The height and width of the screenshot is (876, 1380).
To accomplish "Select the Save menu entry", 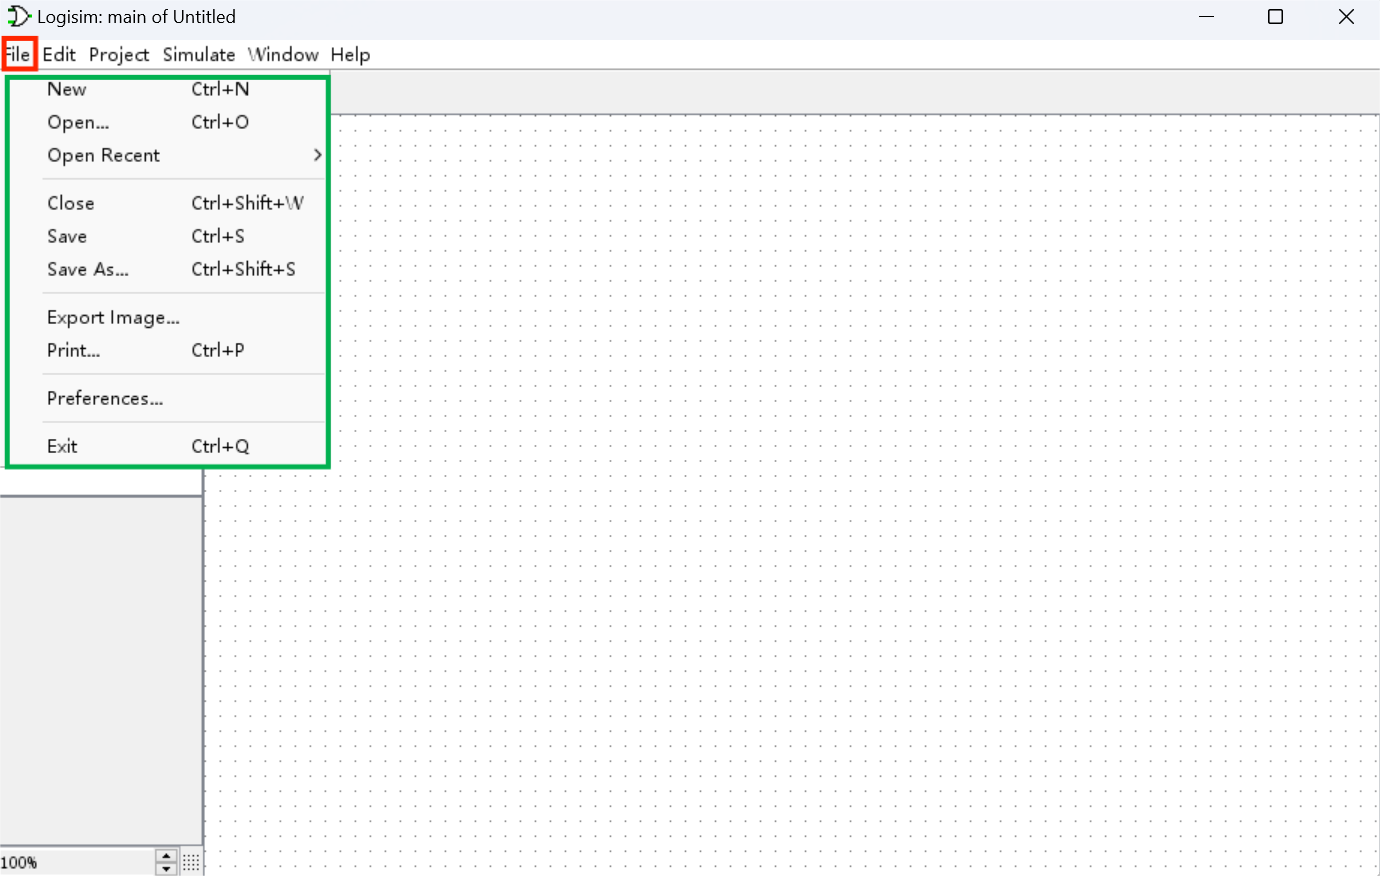I will [67, 236].
